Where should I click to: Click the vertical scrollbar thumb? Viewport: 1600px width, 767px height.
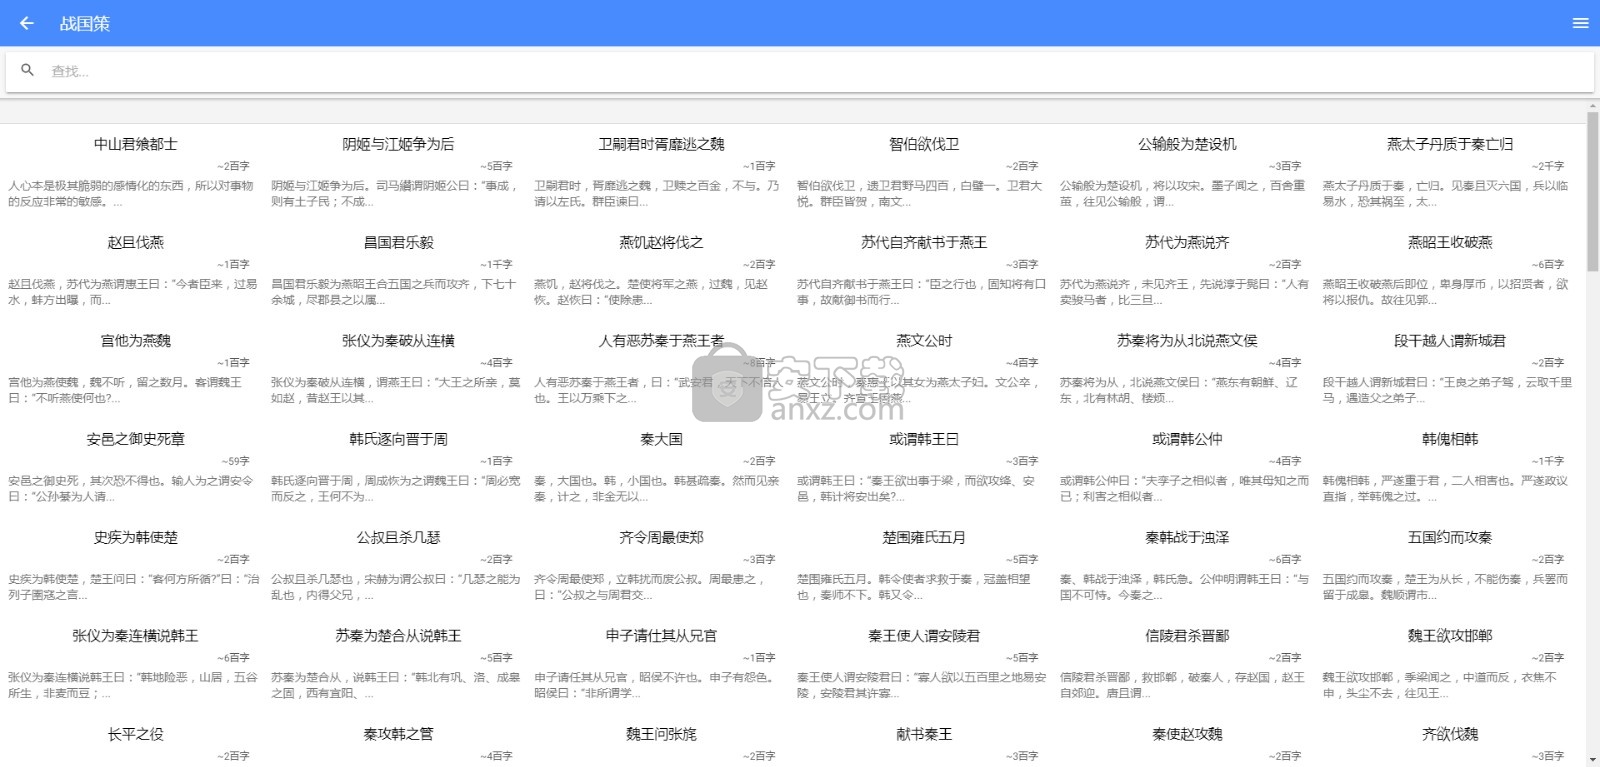coord(1593,190)
